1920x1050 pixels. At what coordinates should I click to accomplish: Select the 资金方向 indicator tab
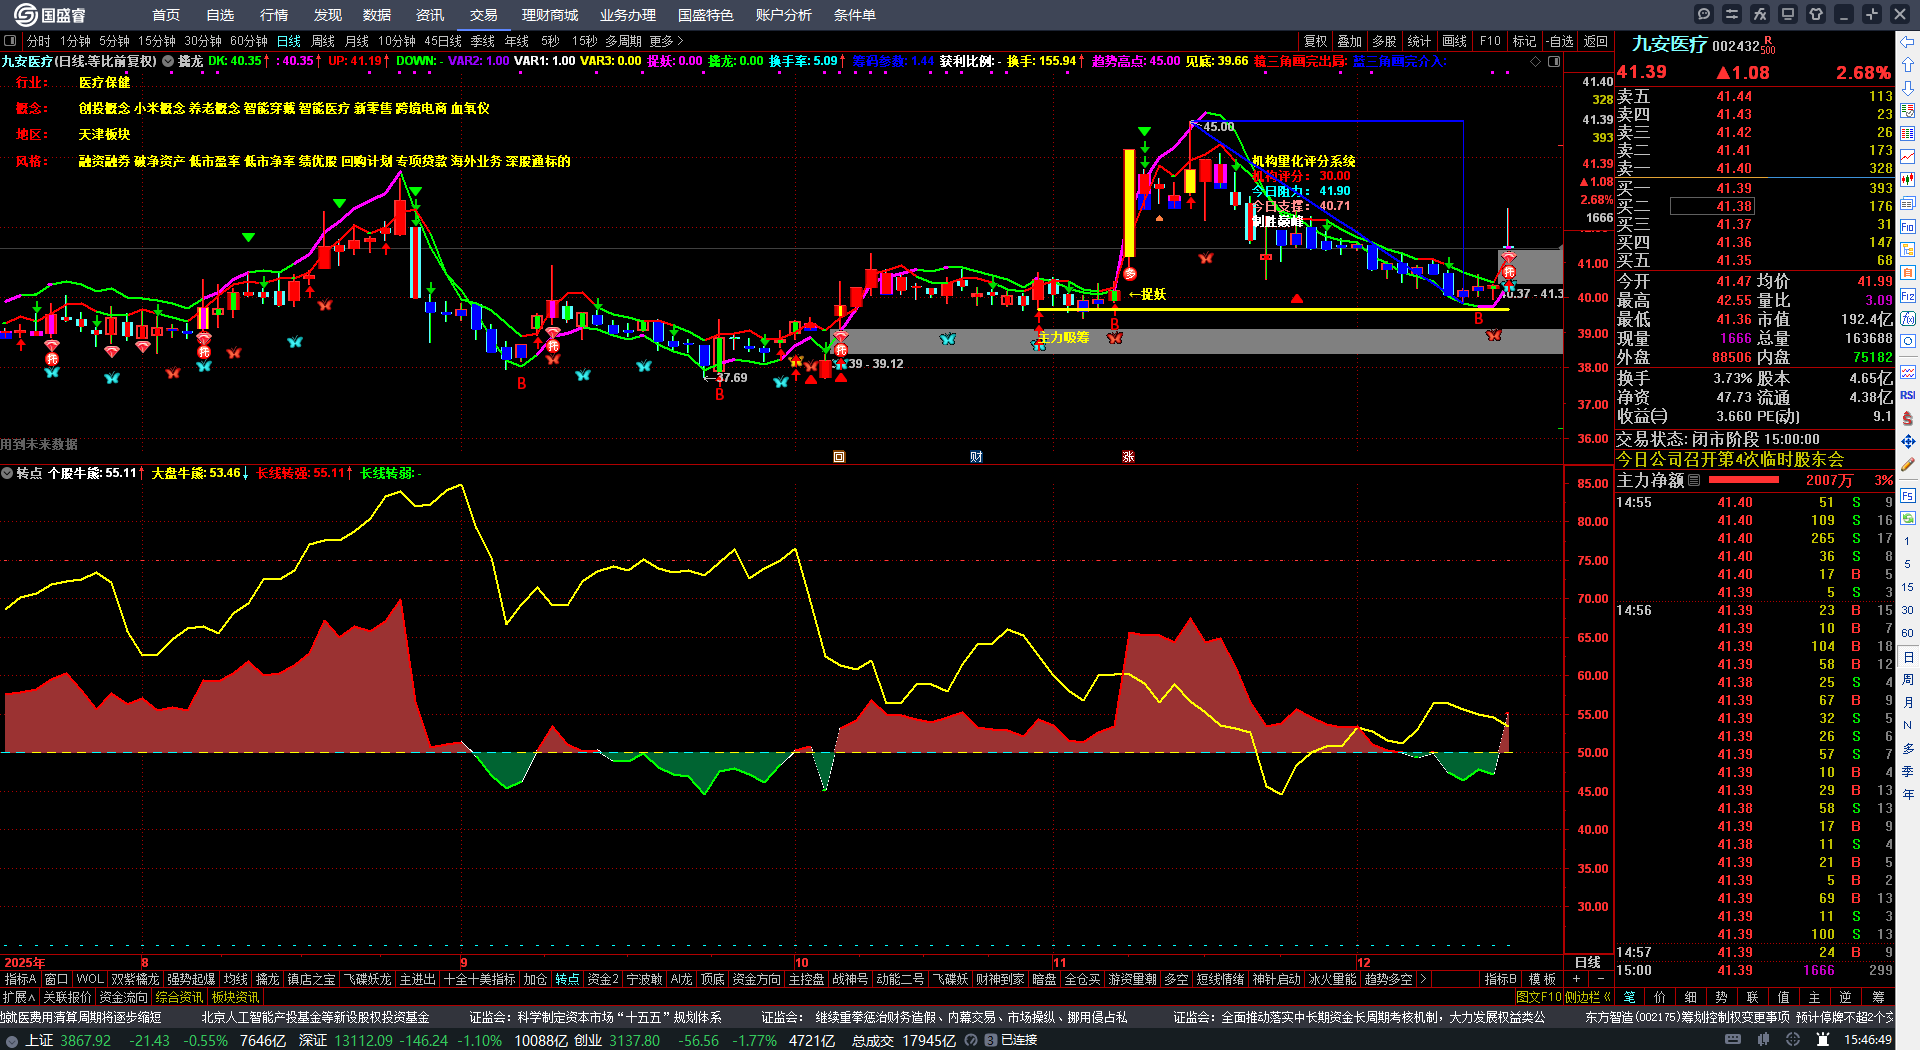tap(756, 979)
